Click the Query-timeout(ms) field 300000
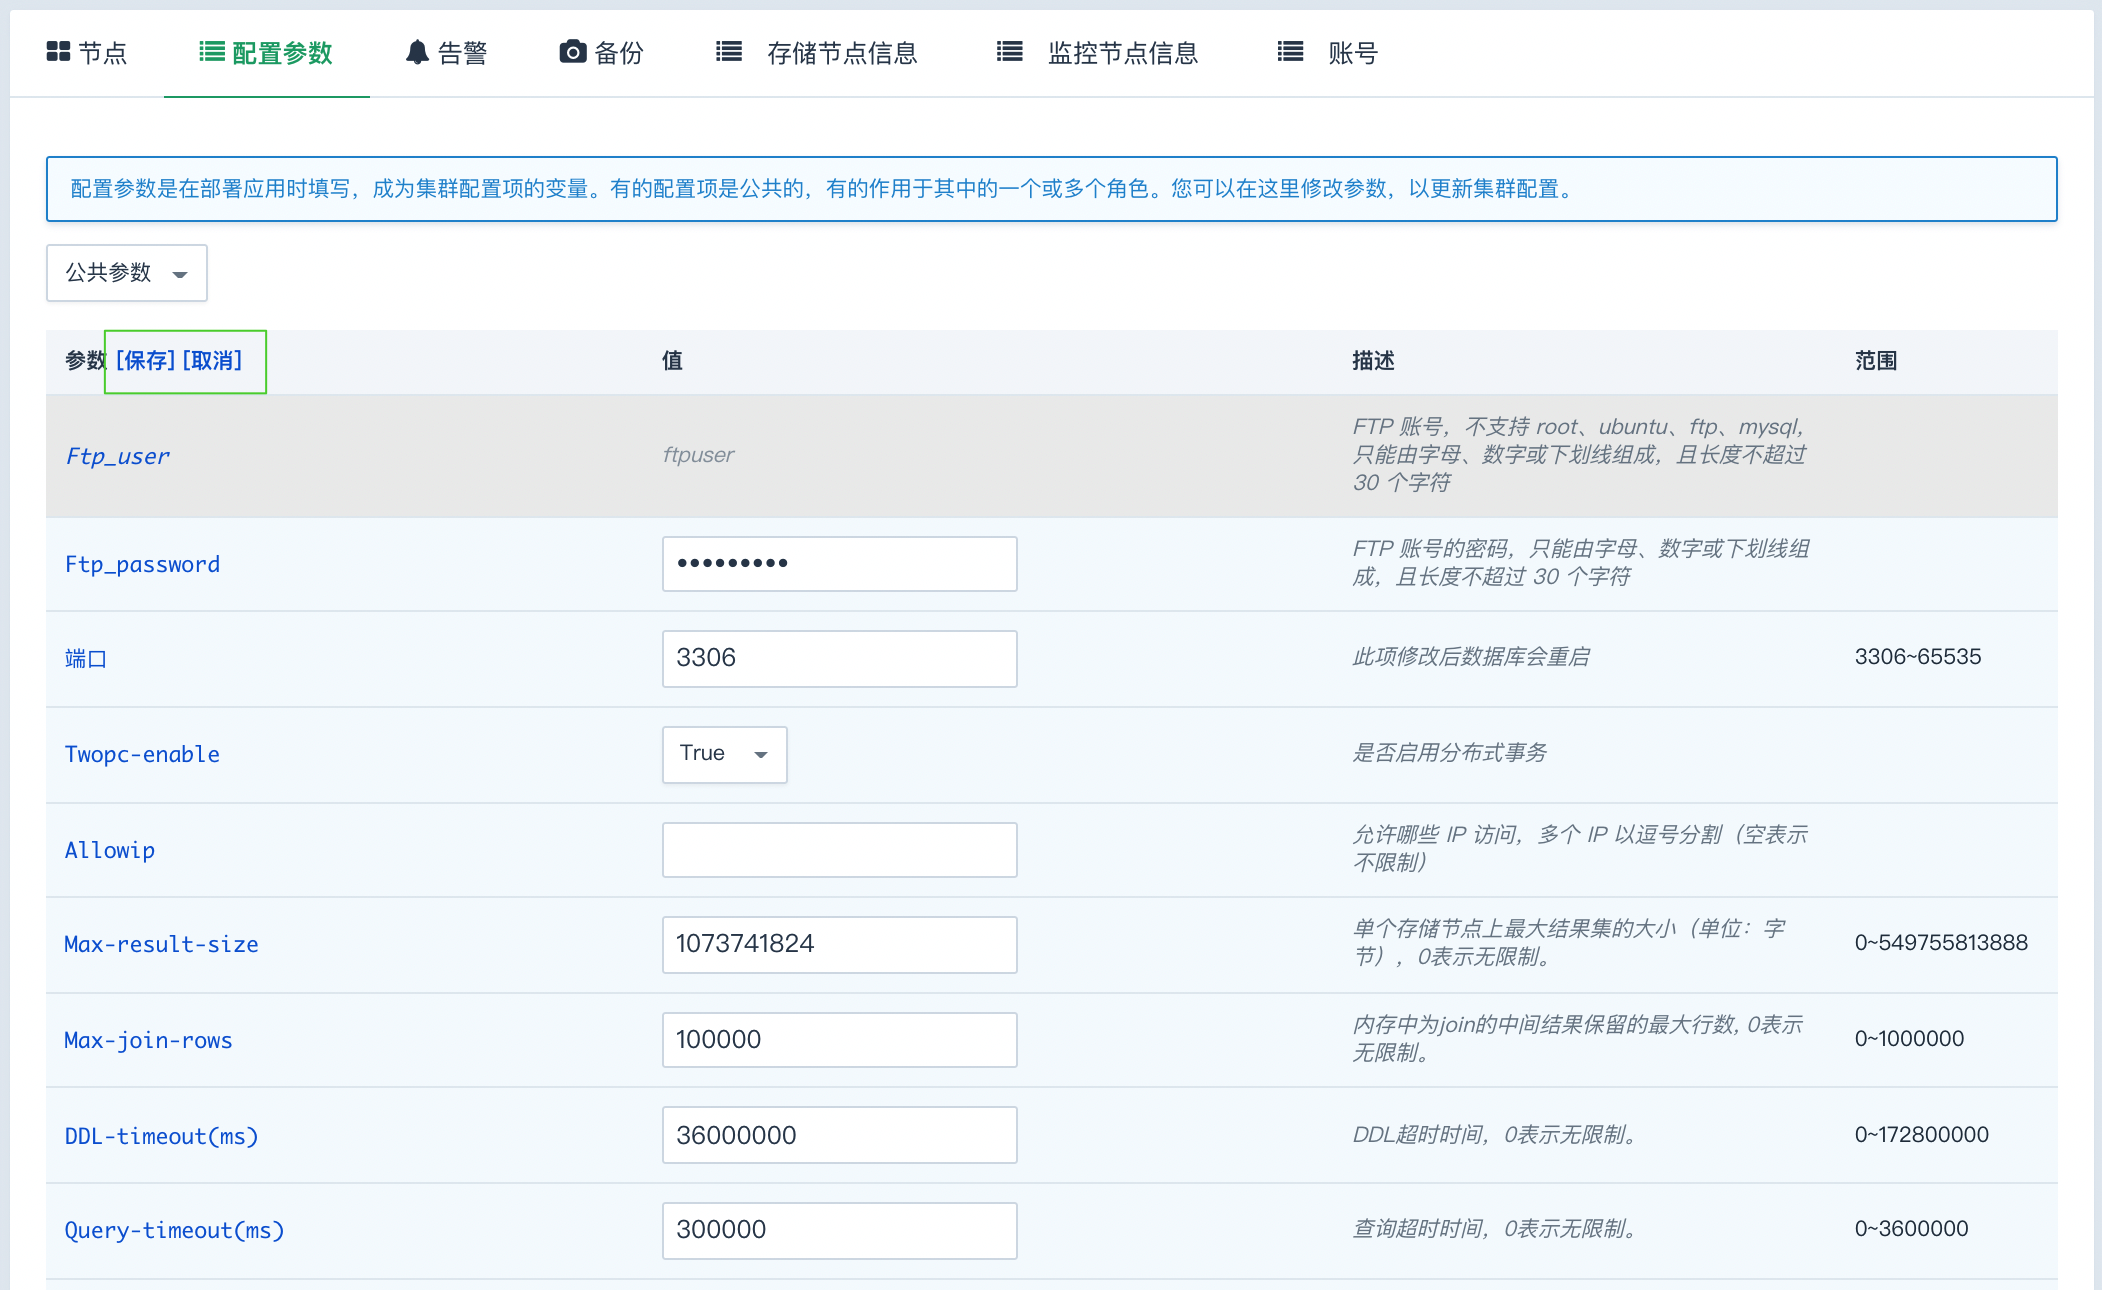The height and width of the screenshot is (1290, 2102). click(840, 1231)
